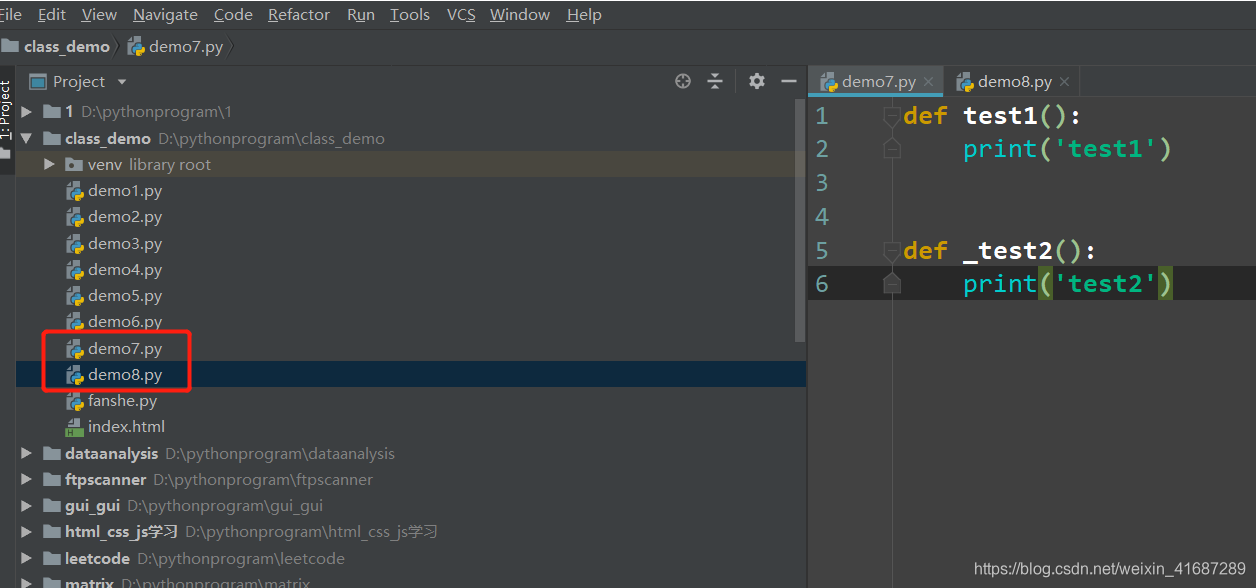Expand the html_css_js学习 folder
Image resolution: width=1256 pixels, height=588 pixels.
tap(27, 532)
